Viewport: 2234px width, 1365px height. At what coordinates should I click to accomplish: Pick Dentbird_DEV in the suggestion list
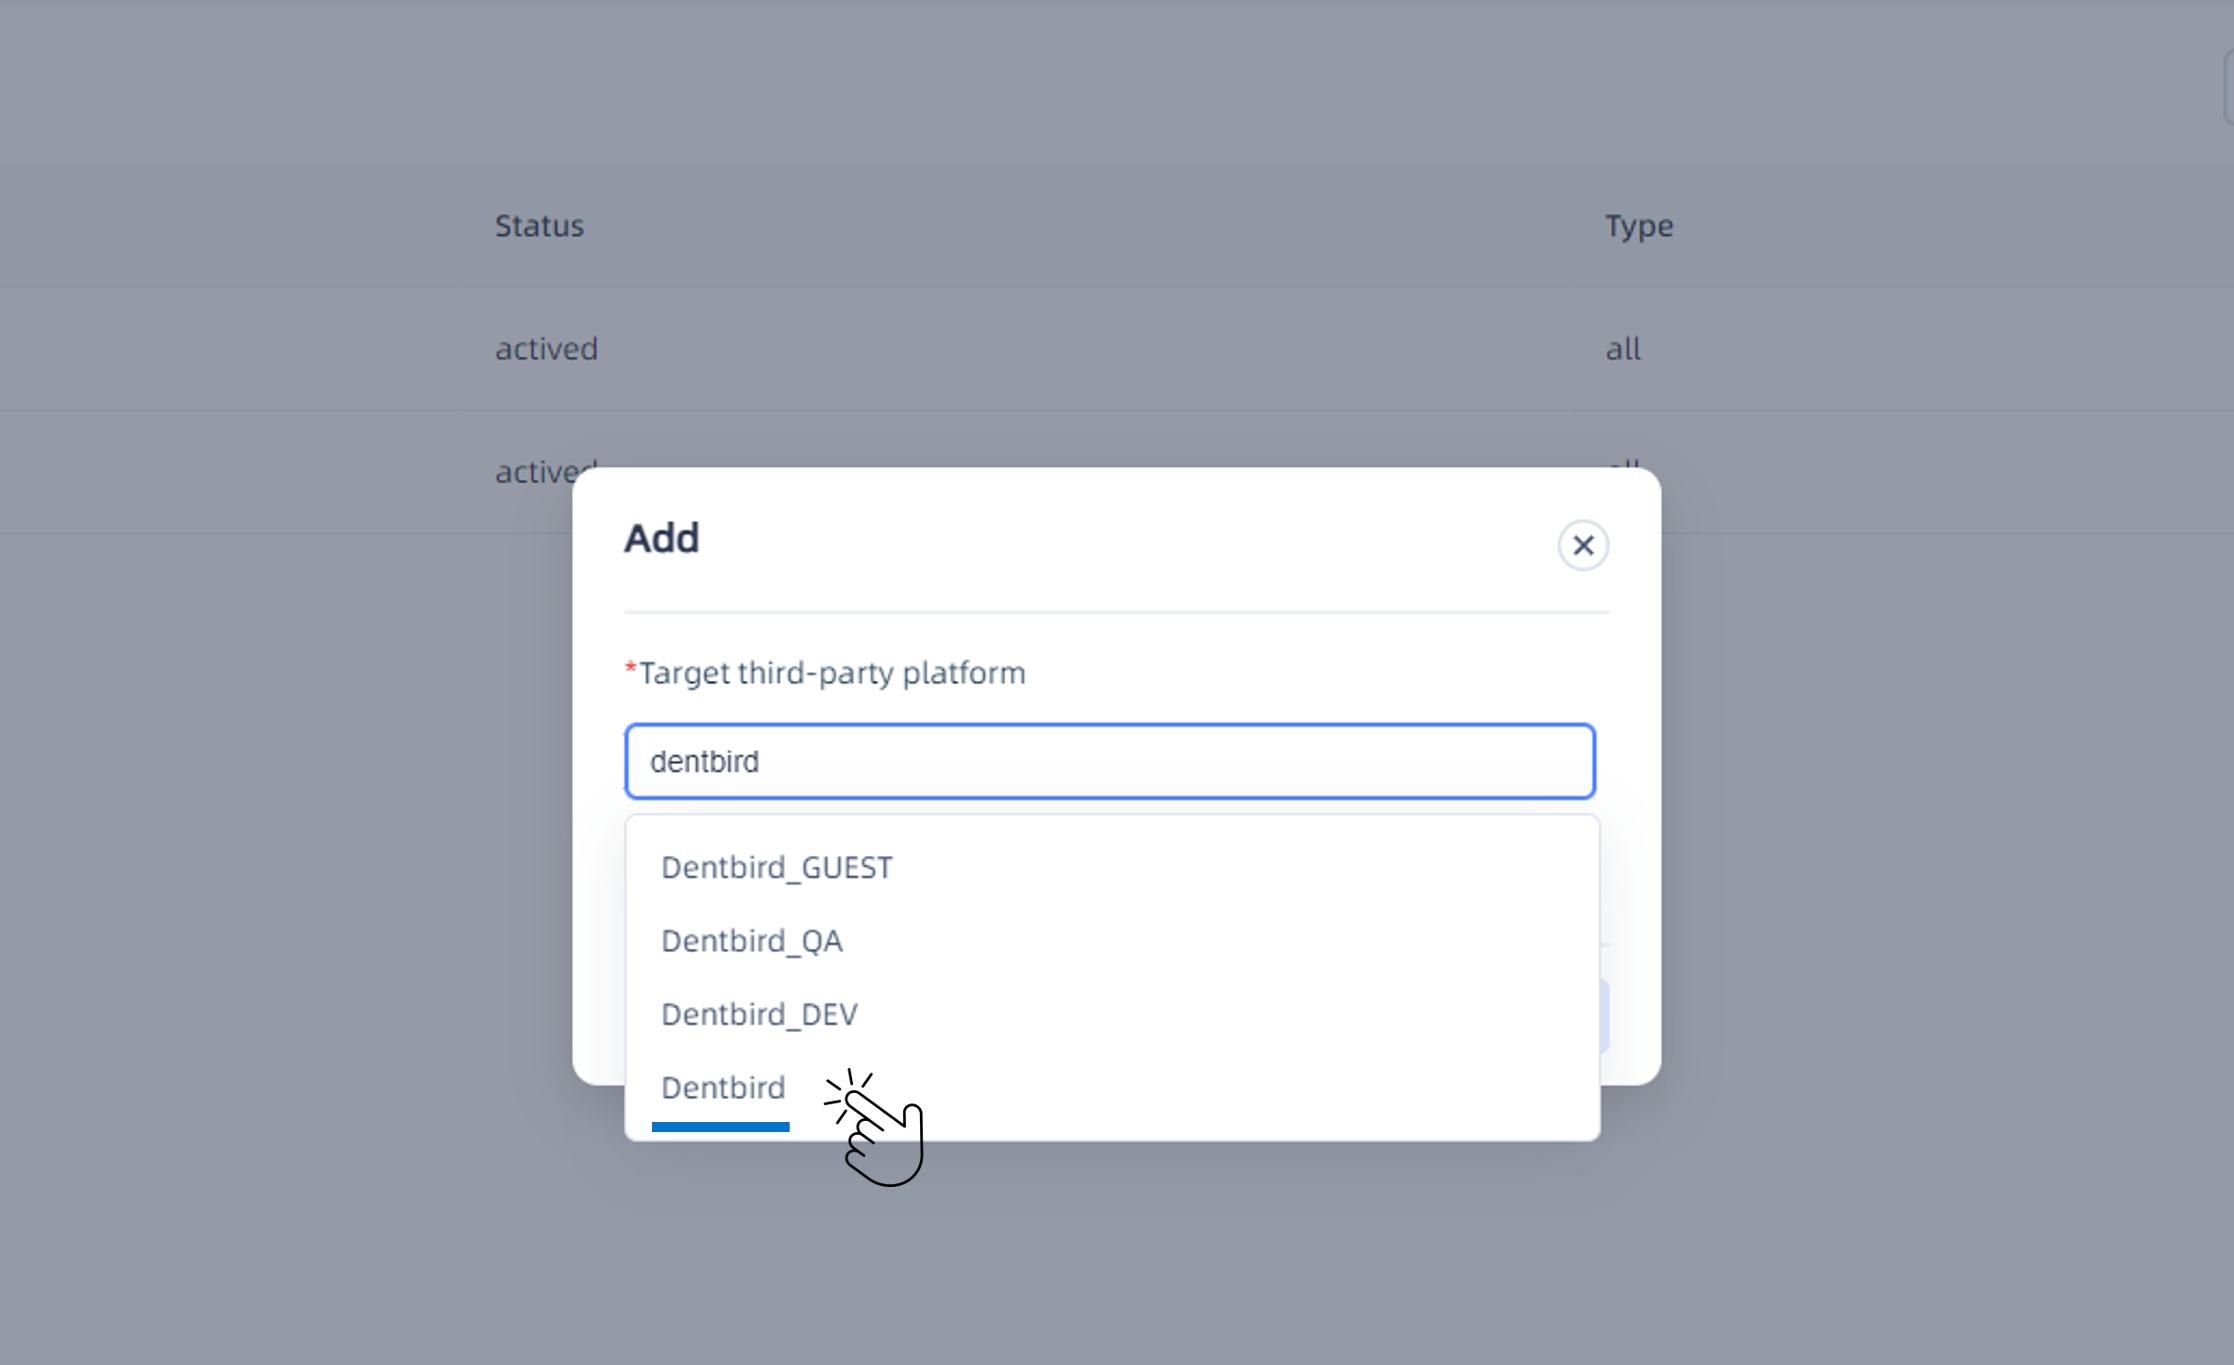[x=759, y=1014]
